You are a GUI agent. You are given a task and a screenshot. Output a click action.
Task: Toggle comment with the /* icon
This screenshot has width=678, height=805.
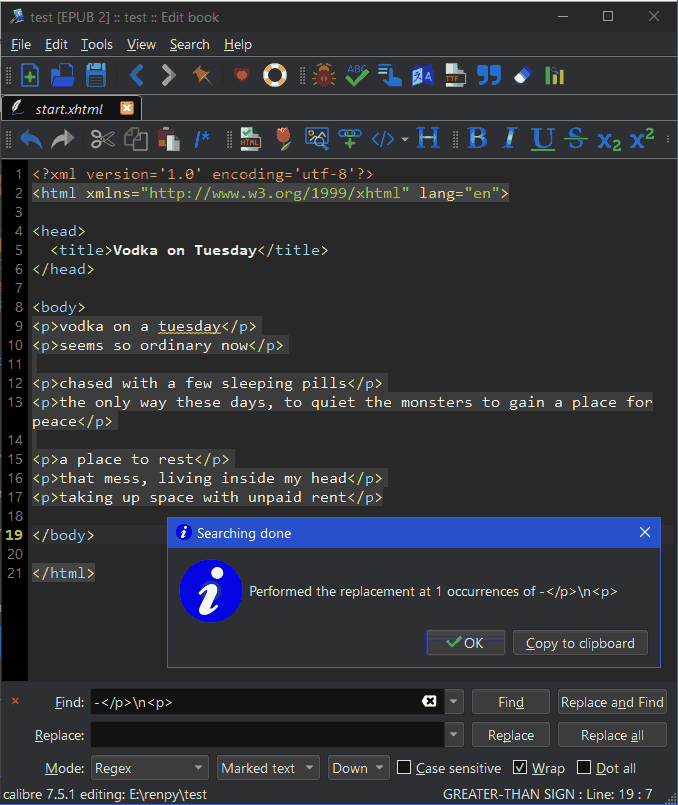click(202, 139)
